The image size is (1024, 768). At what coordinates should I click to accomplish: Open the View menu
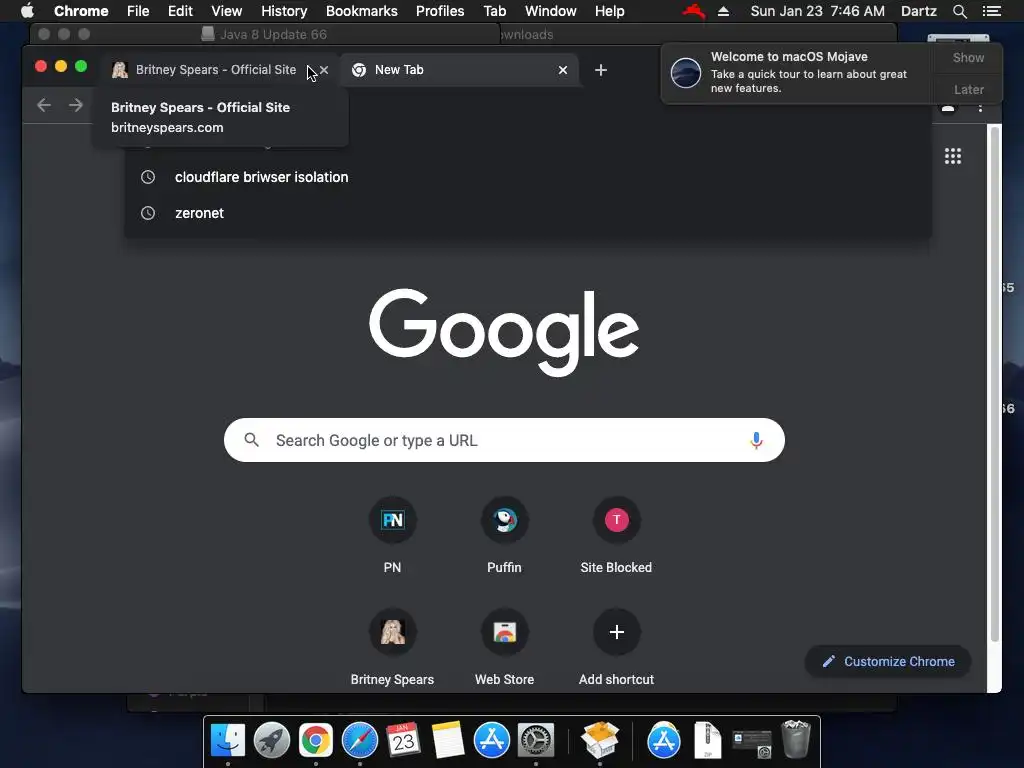click(227, 11)
